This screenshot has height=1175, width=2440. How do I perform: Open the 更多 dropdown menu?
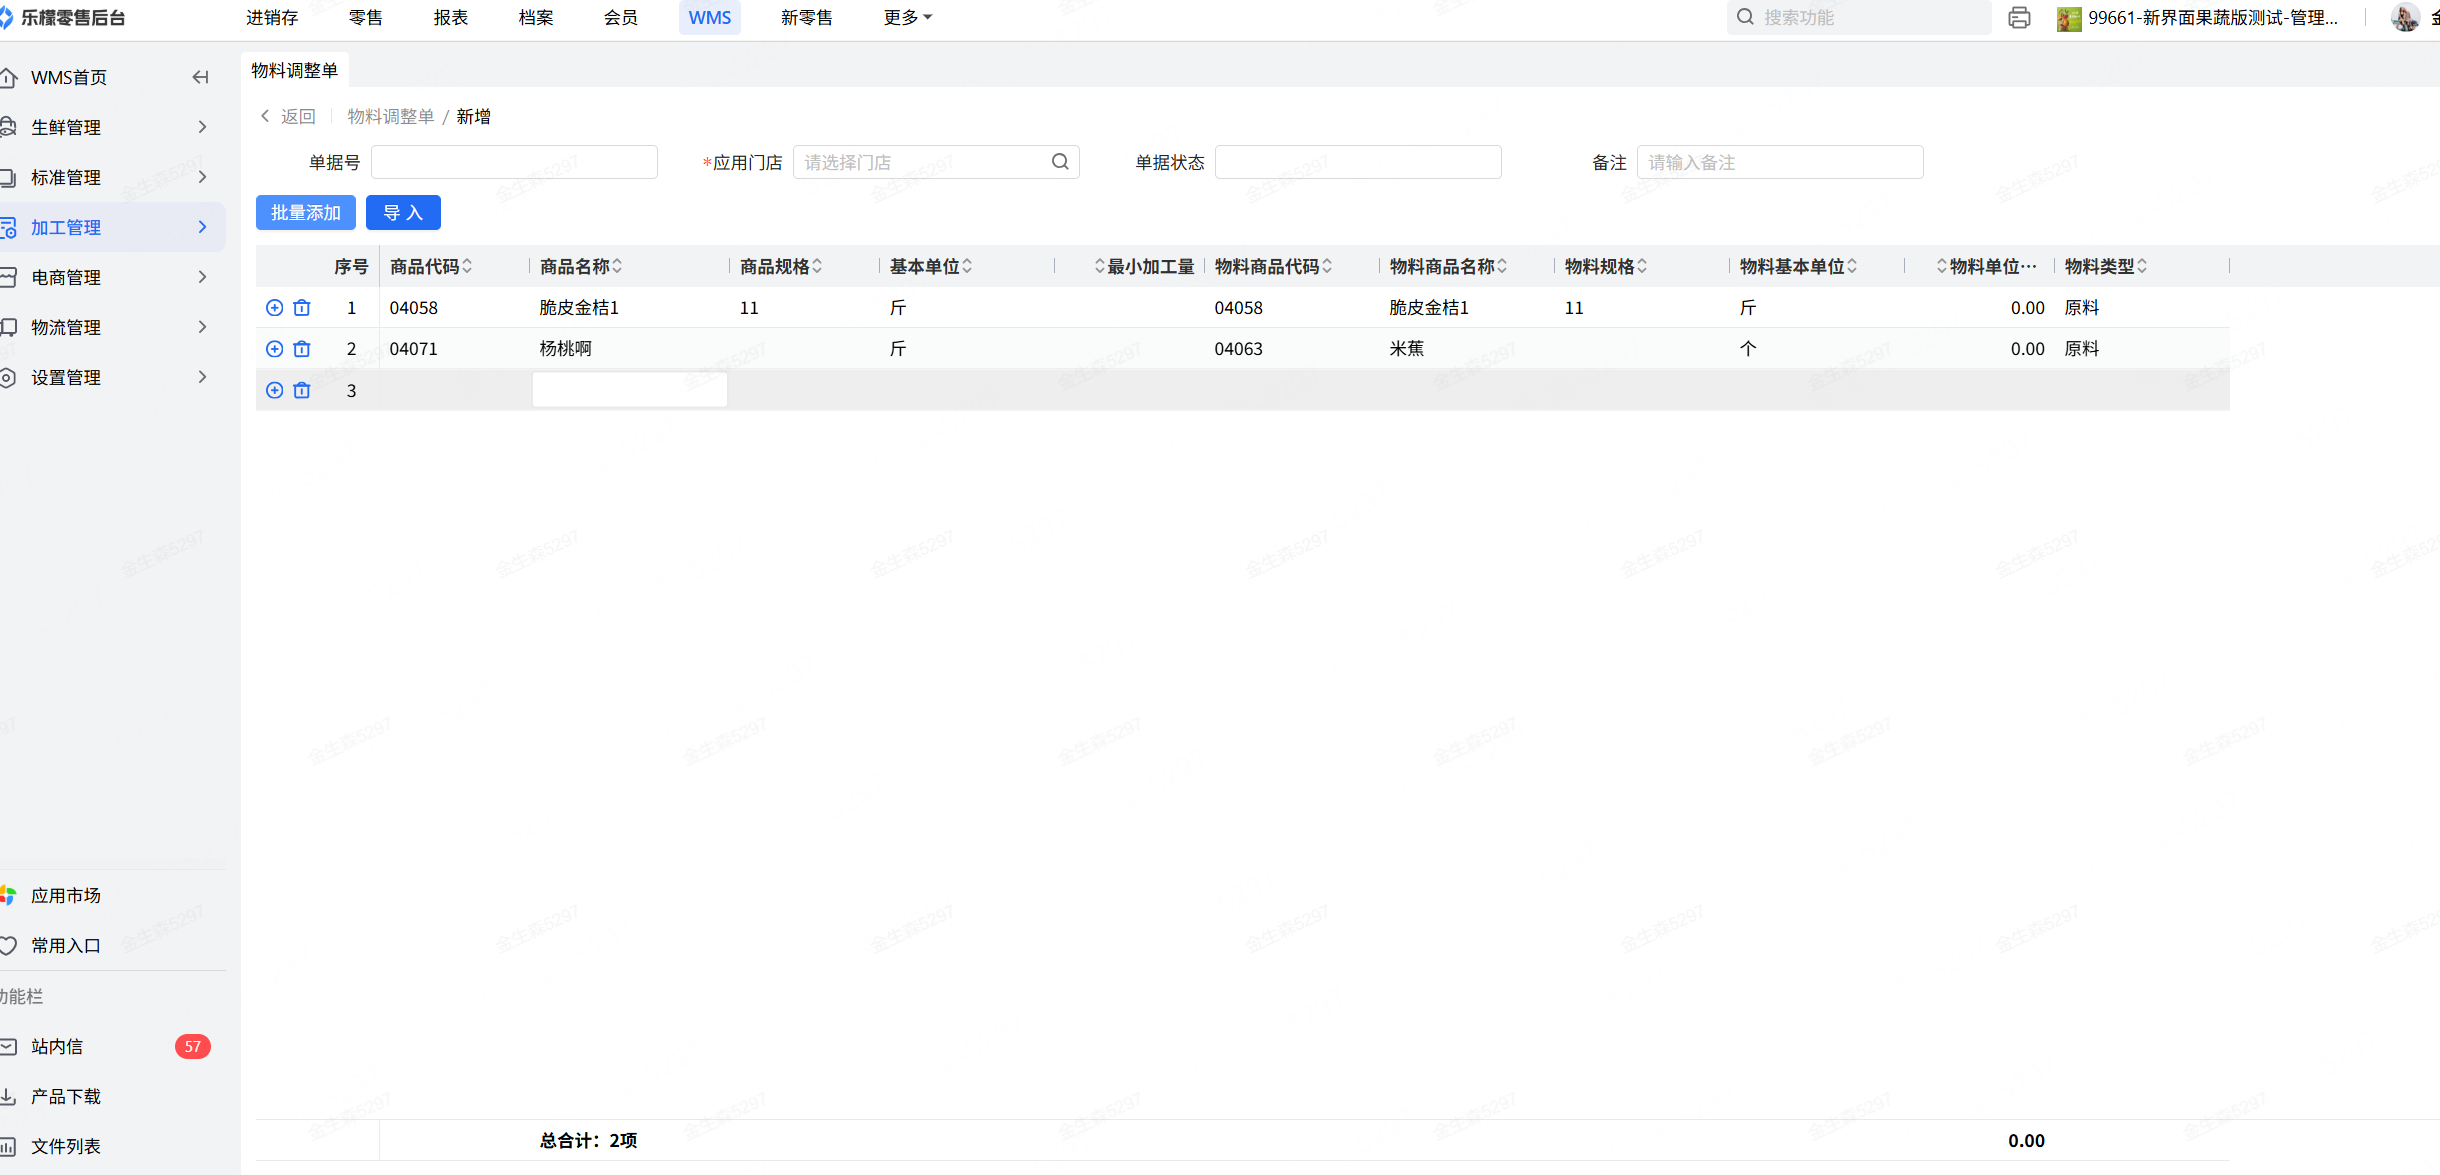coord(907,18)
